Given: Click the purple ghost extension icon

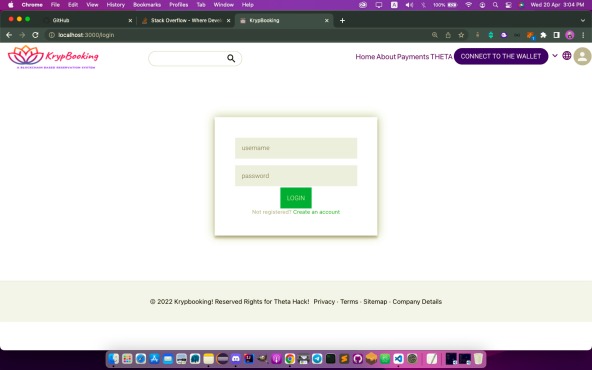Looking at the screenshot, I should tap(504, 35).
